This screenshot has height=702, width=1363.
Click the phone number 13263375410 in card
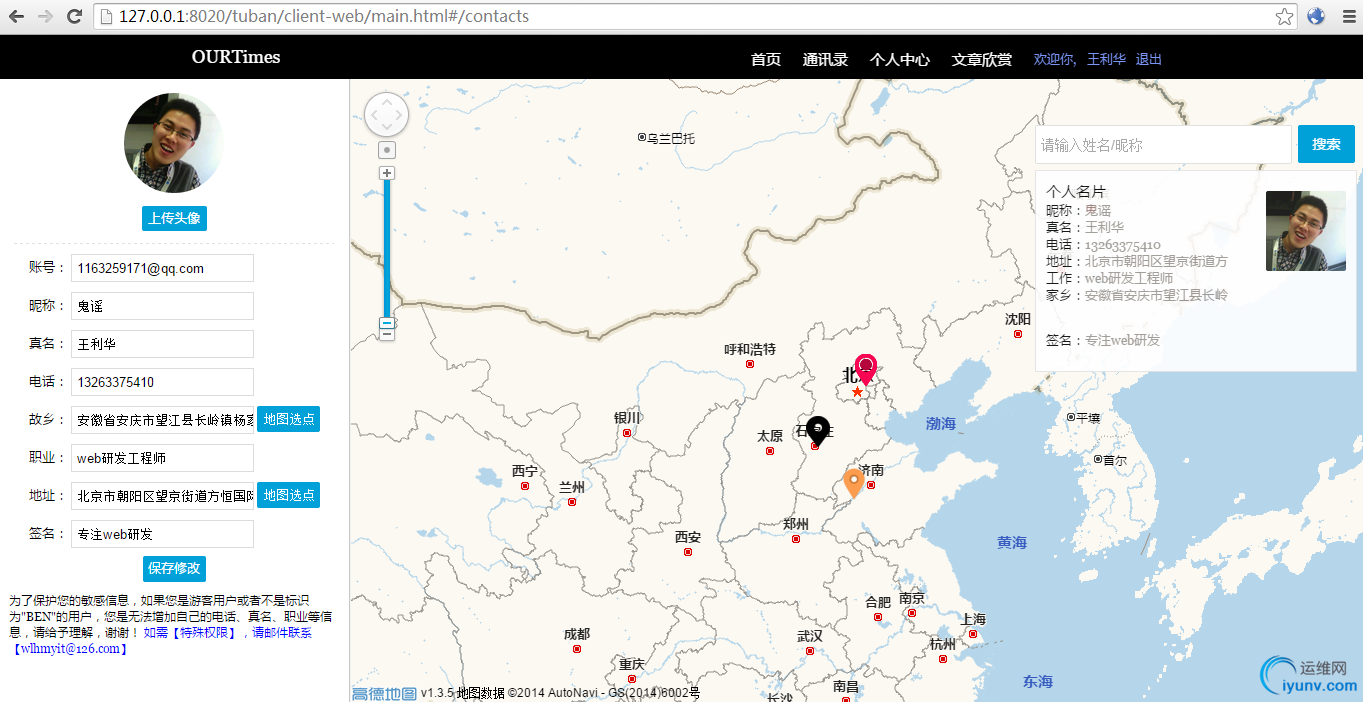(x=1123, y=245)
